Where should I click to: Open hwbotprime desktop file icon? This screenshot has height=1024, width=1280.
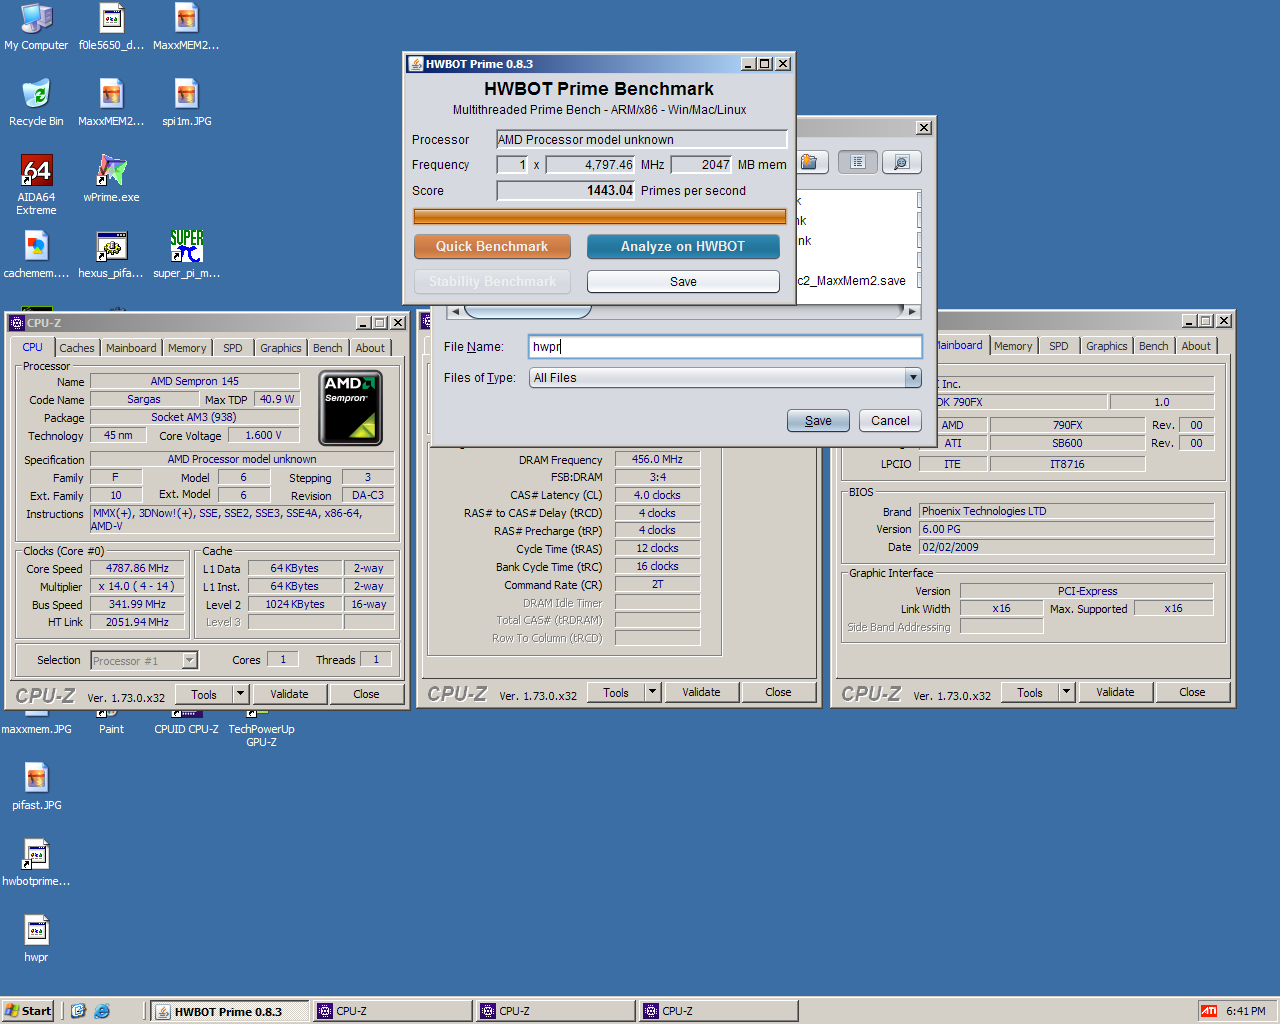coord(36,863)
